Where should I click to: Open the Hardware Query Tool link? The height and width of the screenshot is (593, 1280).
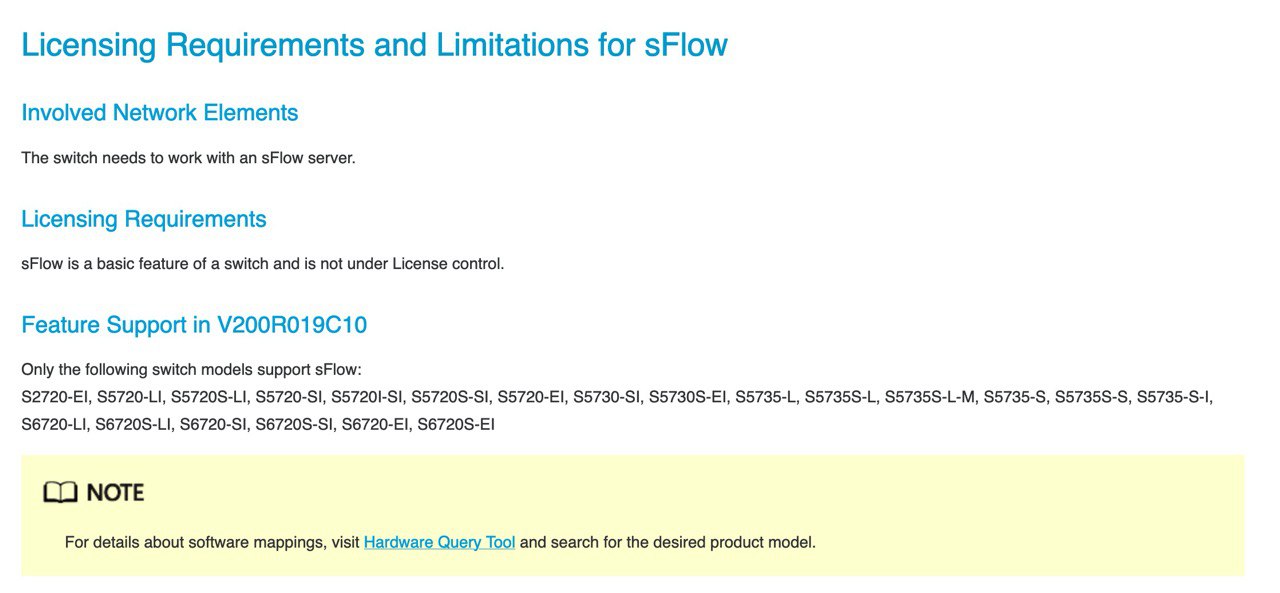click(439, 543)
